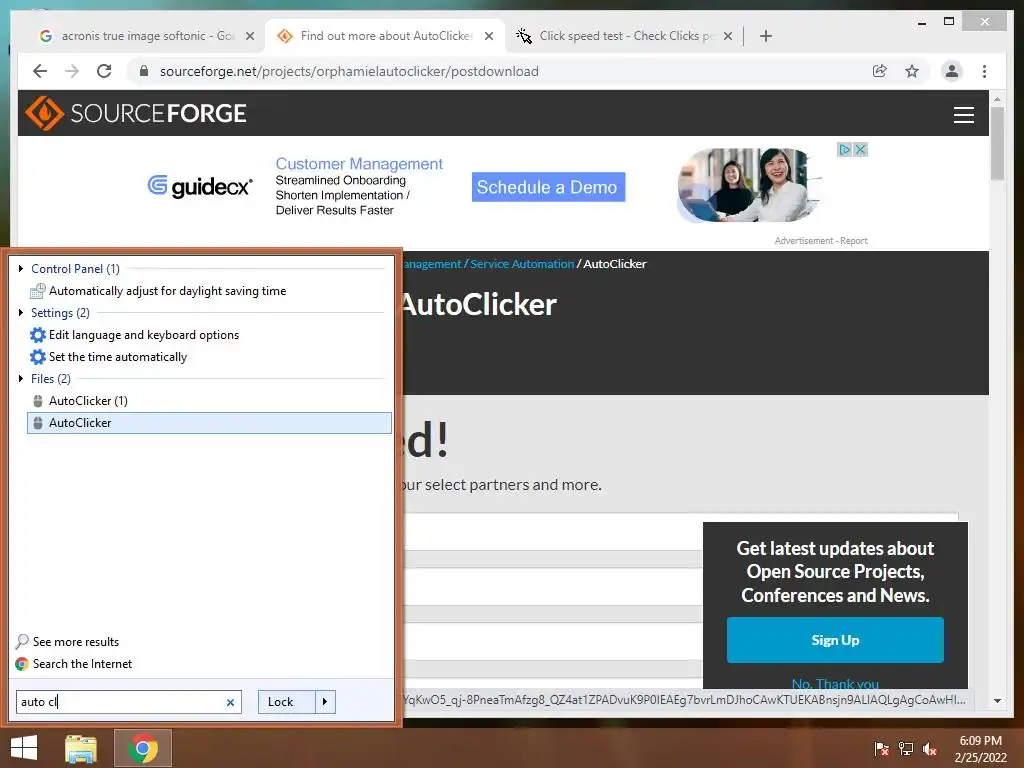Go back with the browser back arrow

pos(40,71)
